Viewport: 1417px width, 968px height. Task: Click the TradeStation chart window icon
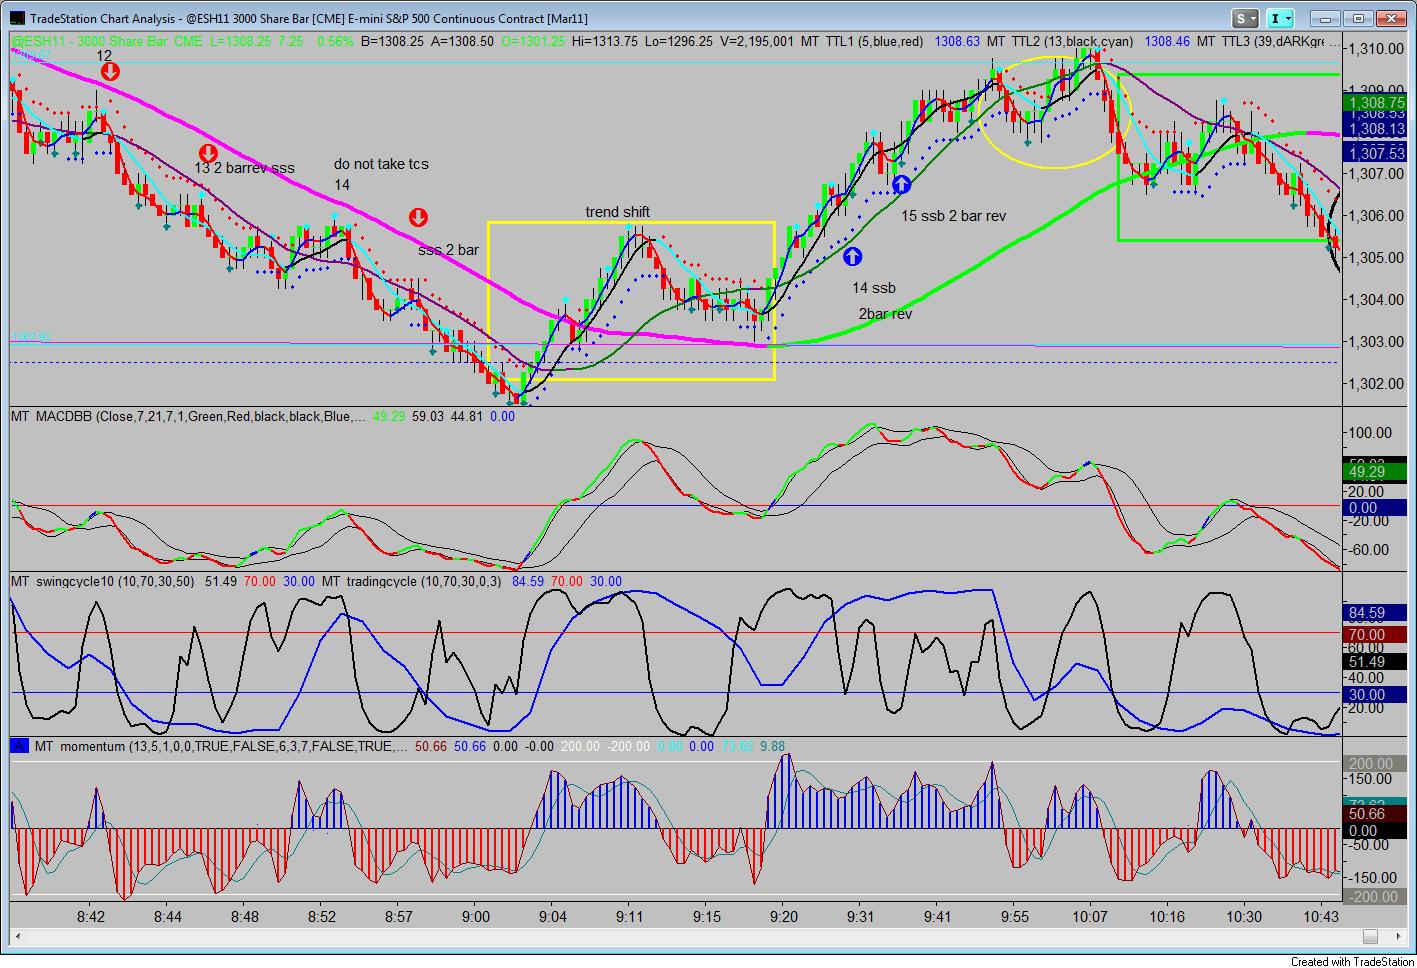17,18
